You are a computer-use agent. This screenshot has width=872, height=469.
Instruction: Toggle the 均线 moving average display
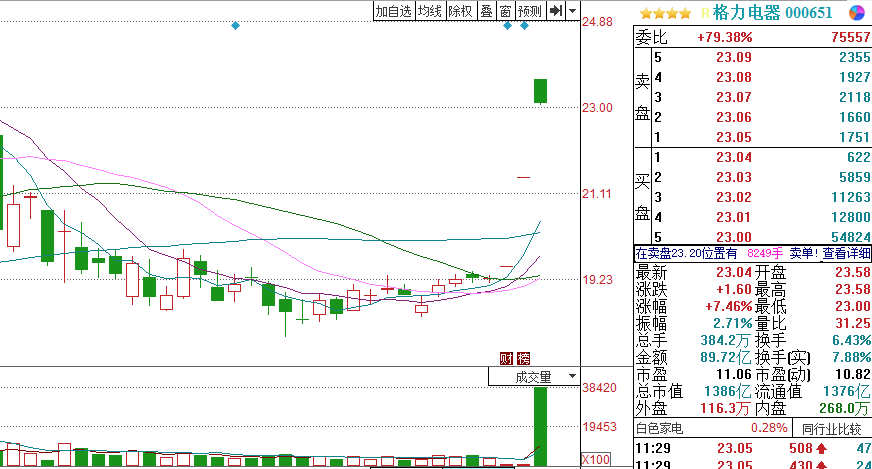[430, 11]
